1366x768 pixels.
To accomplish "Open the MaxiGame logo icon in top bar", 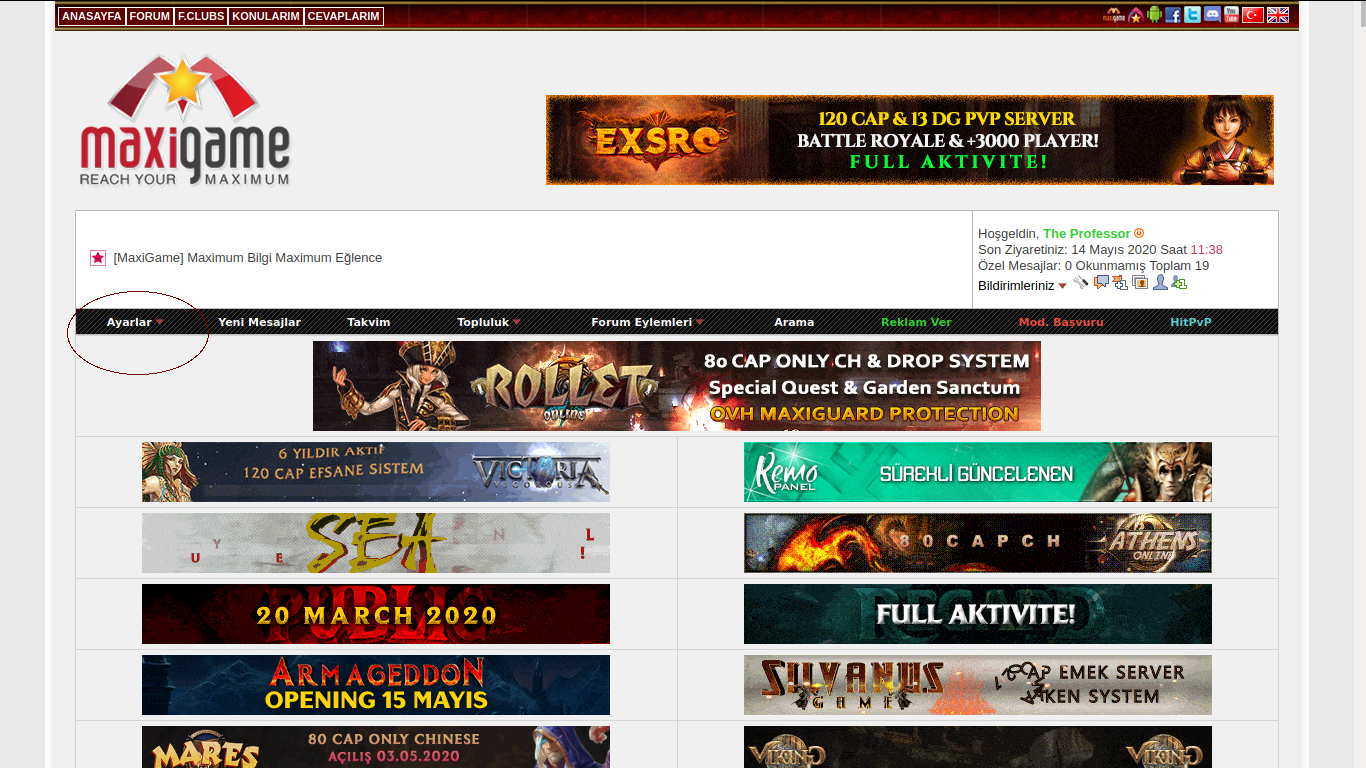I will tap(1114, 15).
